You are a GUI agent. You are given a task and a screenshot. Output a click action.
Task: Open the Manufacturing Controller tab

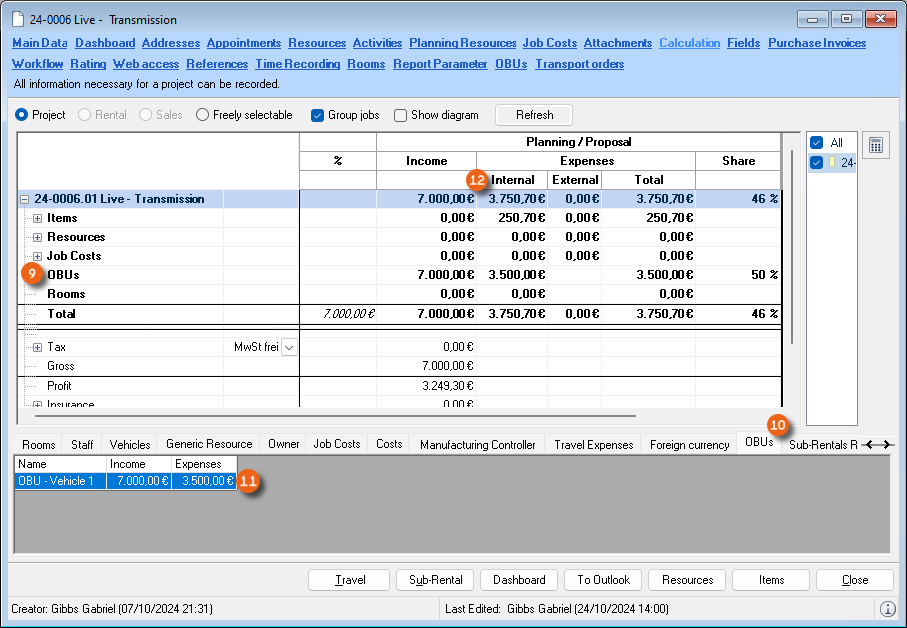coord(477,445)
